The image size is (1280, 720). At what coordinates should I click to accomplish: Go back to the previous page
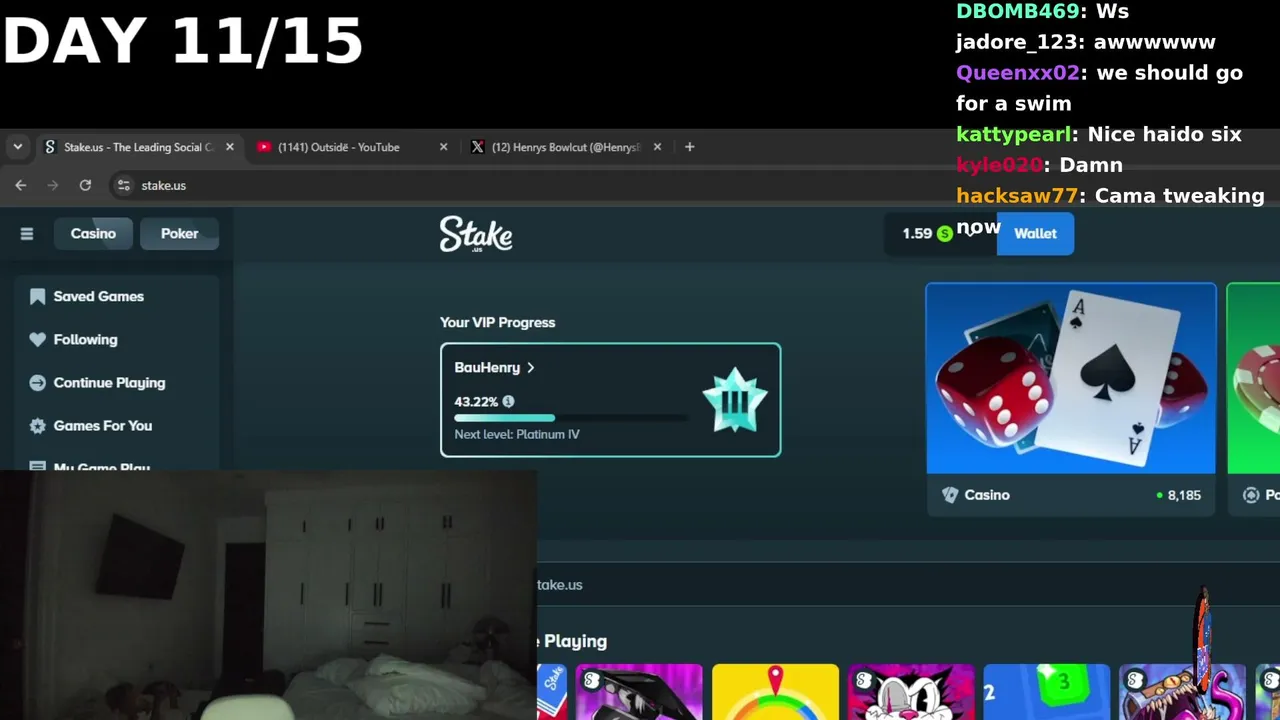(21, 185)
